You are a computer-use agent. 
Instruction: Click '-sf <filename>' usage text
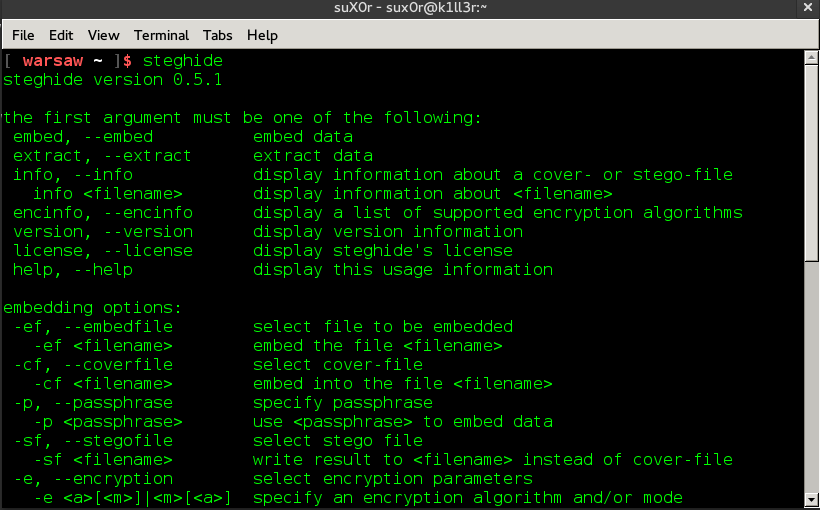[103, 460]
